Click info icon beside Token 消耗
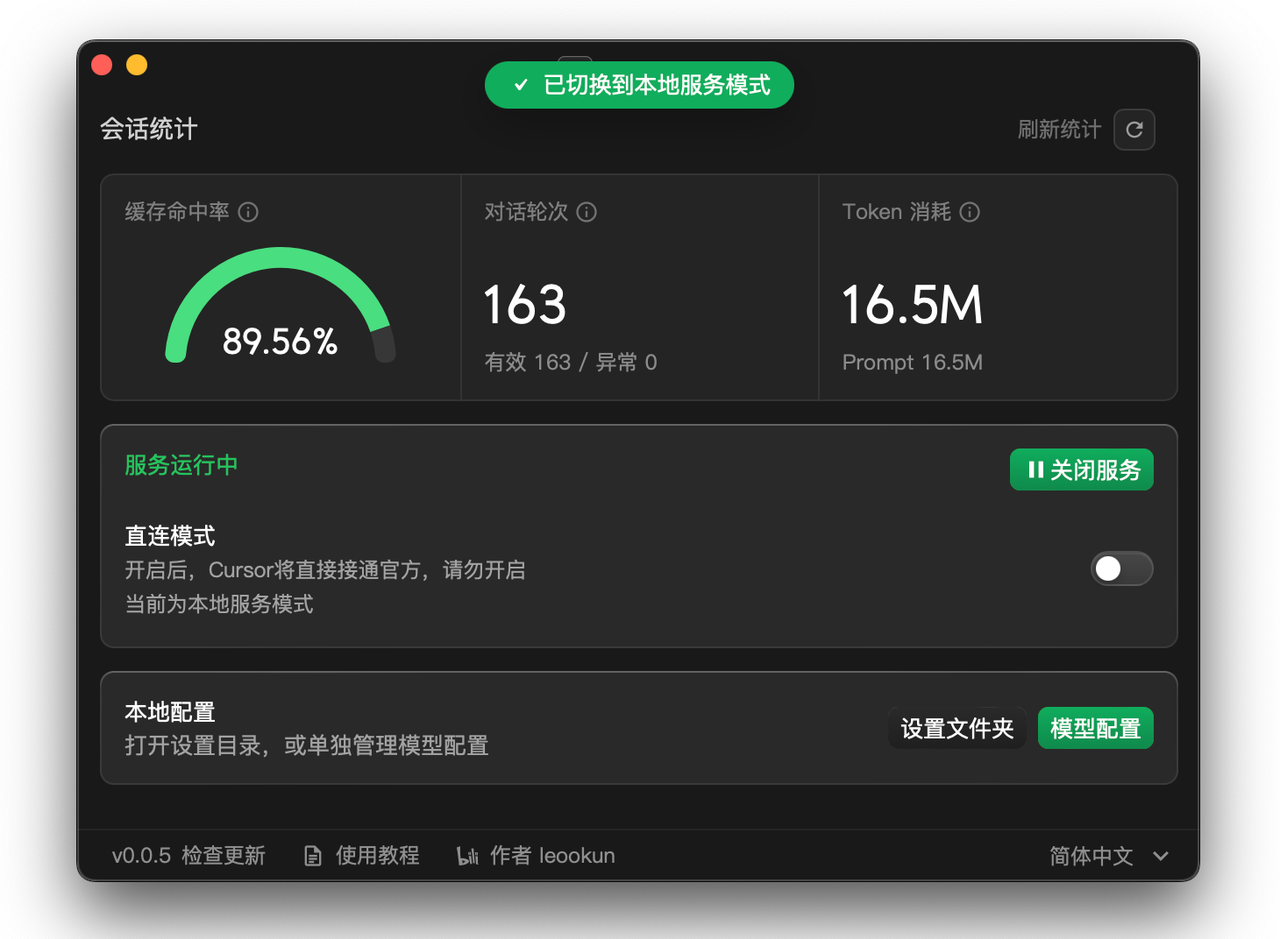Viewport: 1280px width, 939px height. tap(969, 212)
